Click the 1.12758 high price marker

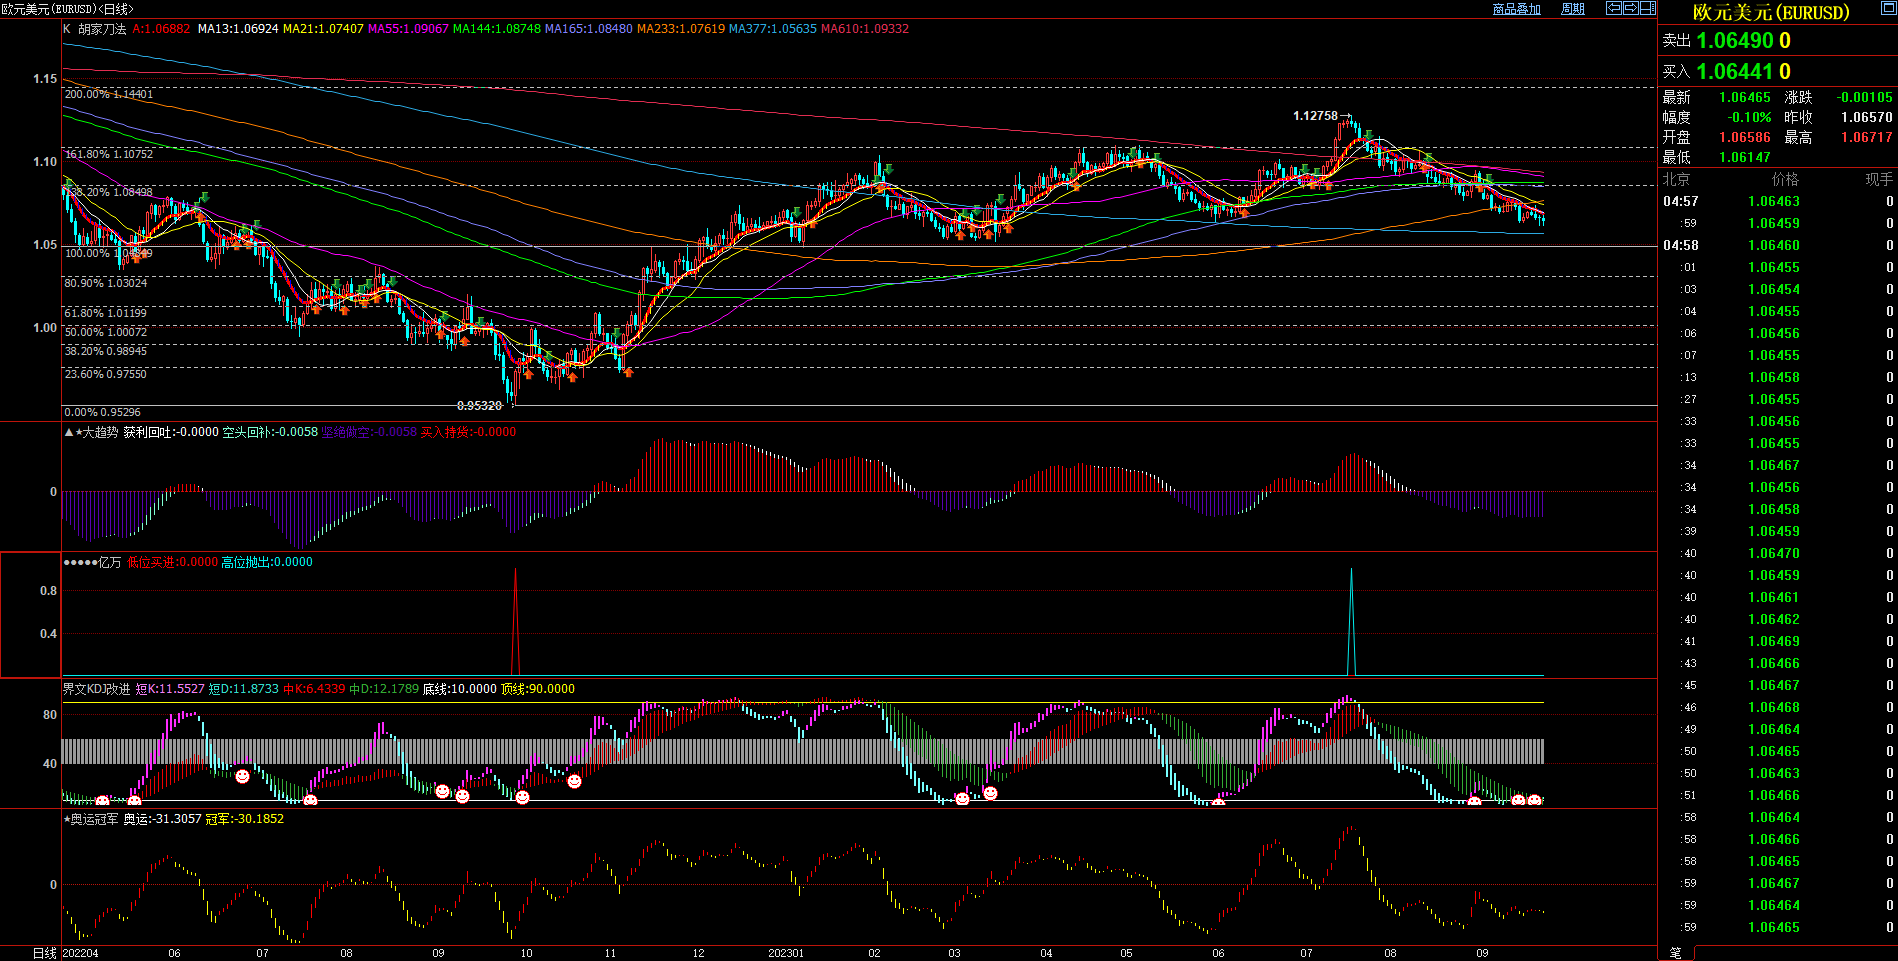pos(1315,116)
